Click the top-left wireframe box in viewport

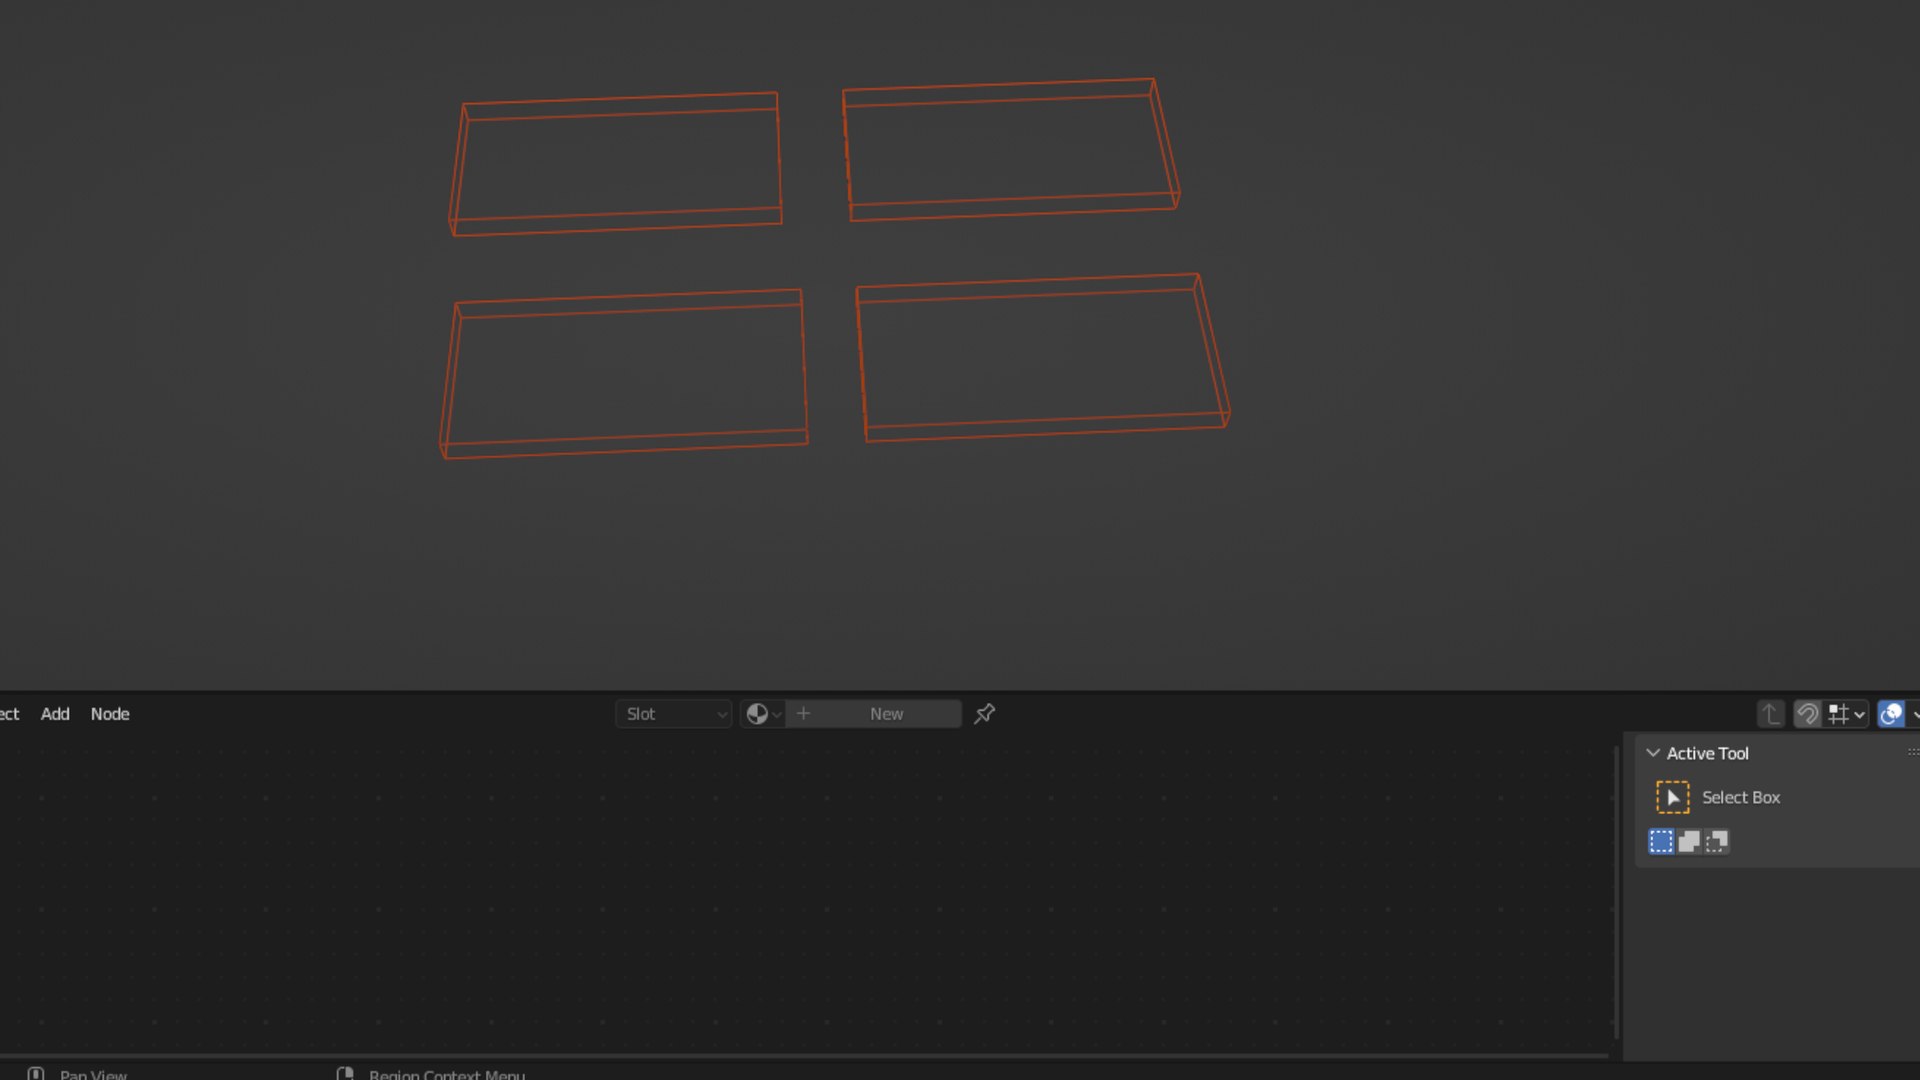pos(616,165)
